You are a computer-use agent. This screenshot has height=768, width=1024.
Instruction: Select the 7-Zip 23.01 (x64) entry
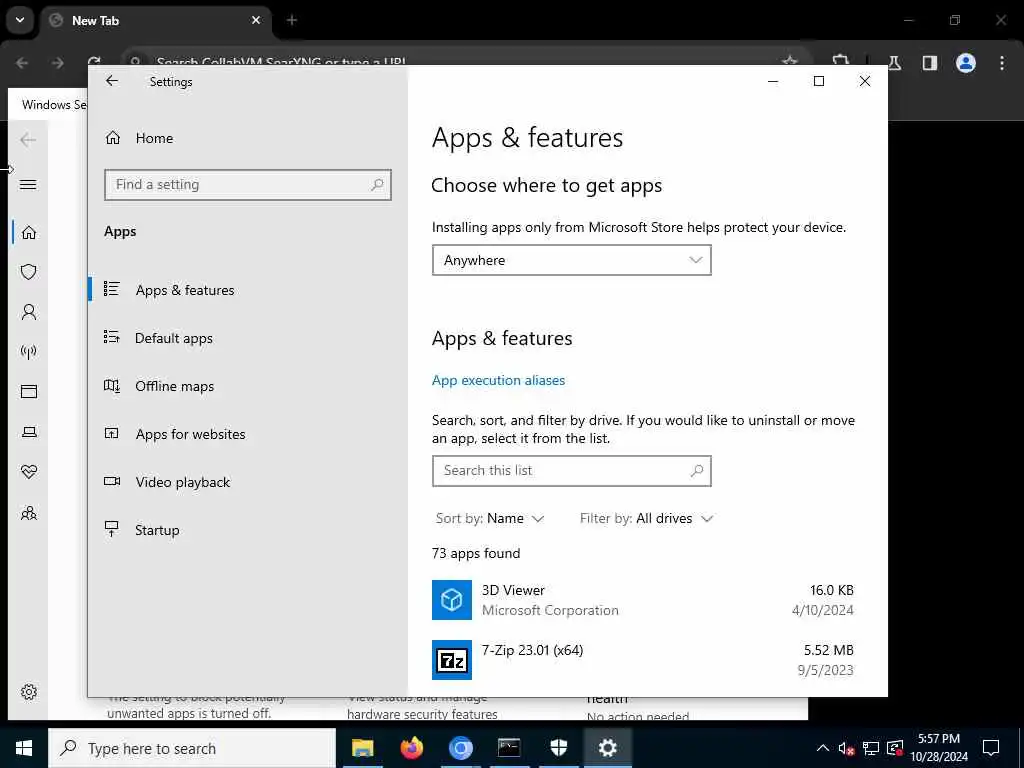pos(643,660)
